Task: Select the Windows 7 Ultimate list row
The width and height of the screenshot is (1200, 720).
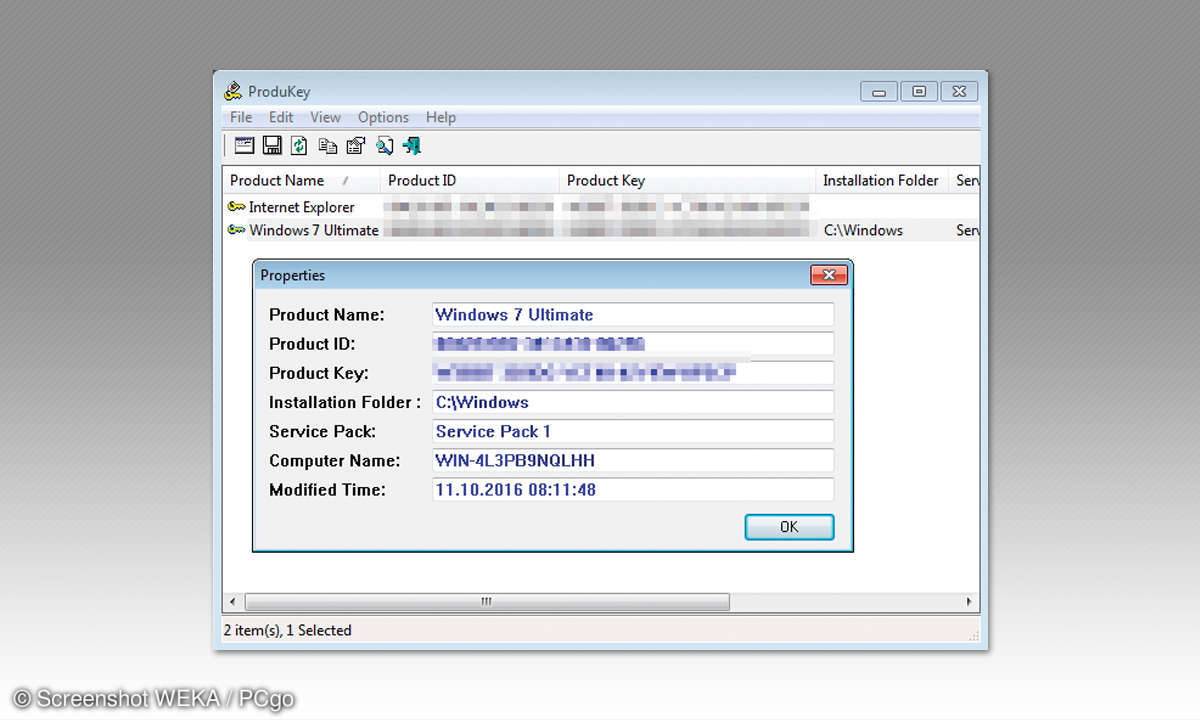Action: (x=600, y=230)
